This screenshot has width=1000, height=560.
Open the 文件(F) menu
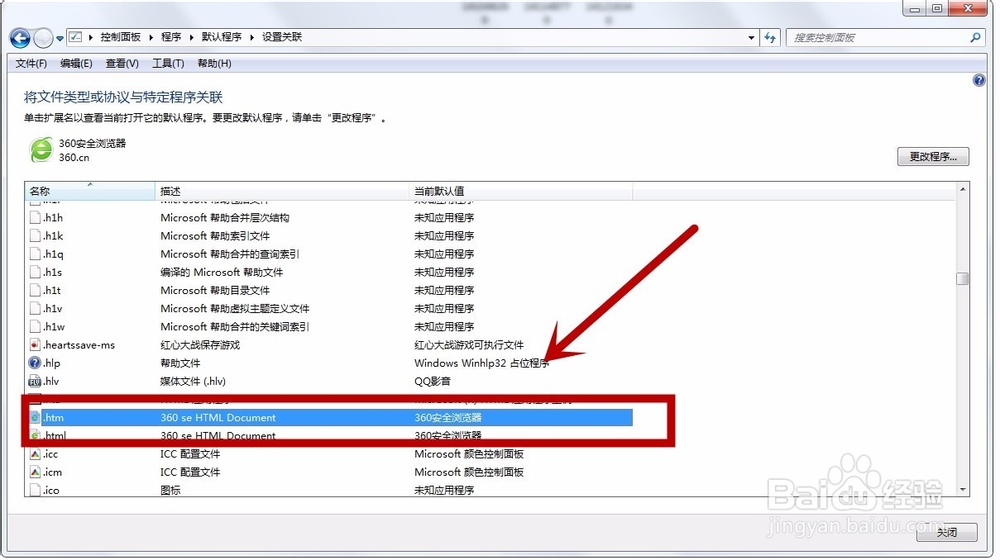(31, 63)
